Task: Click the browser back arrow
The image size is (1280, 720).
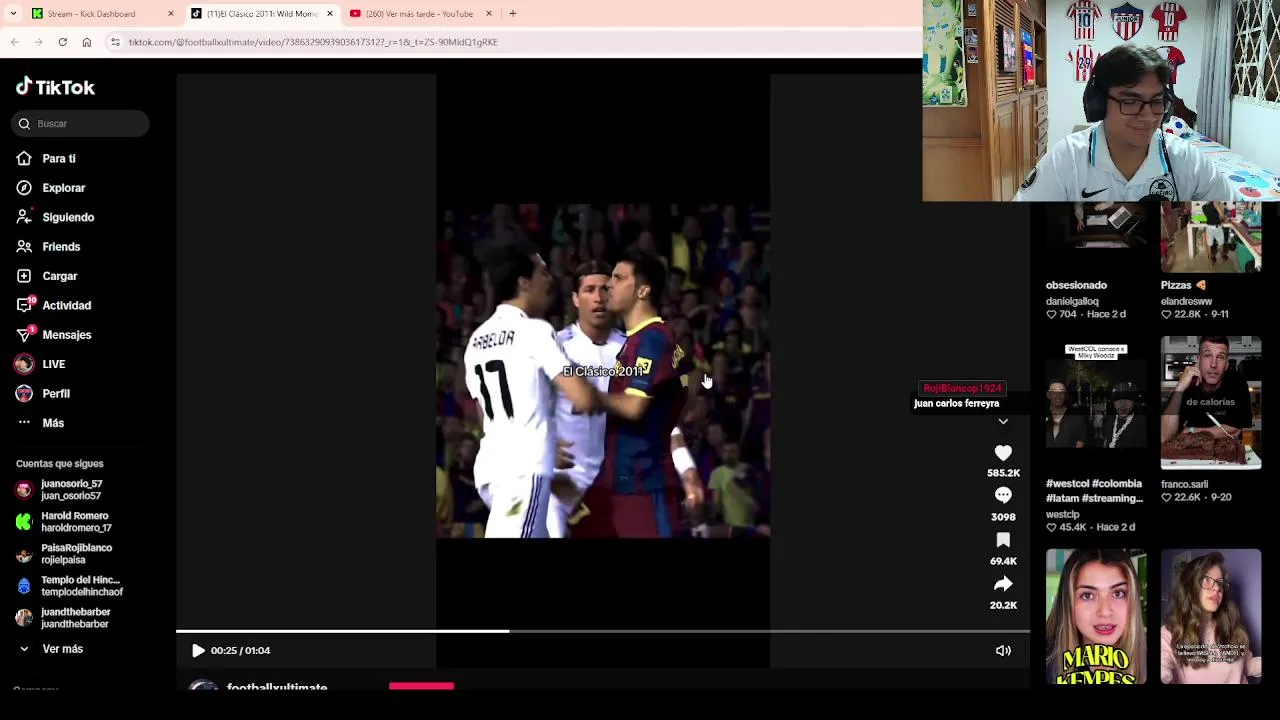Action: 14,42
